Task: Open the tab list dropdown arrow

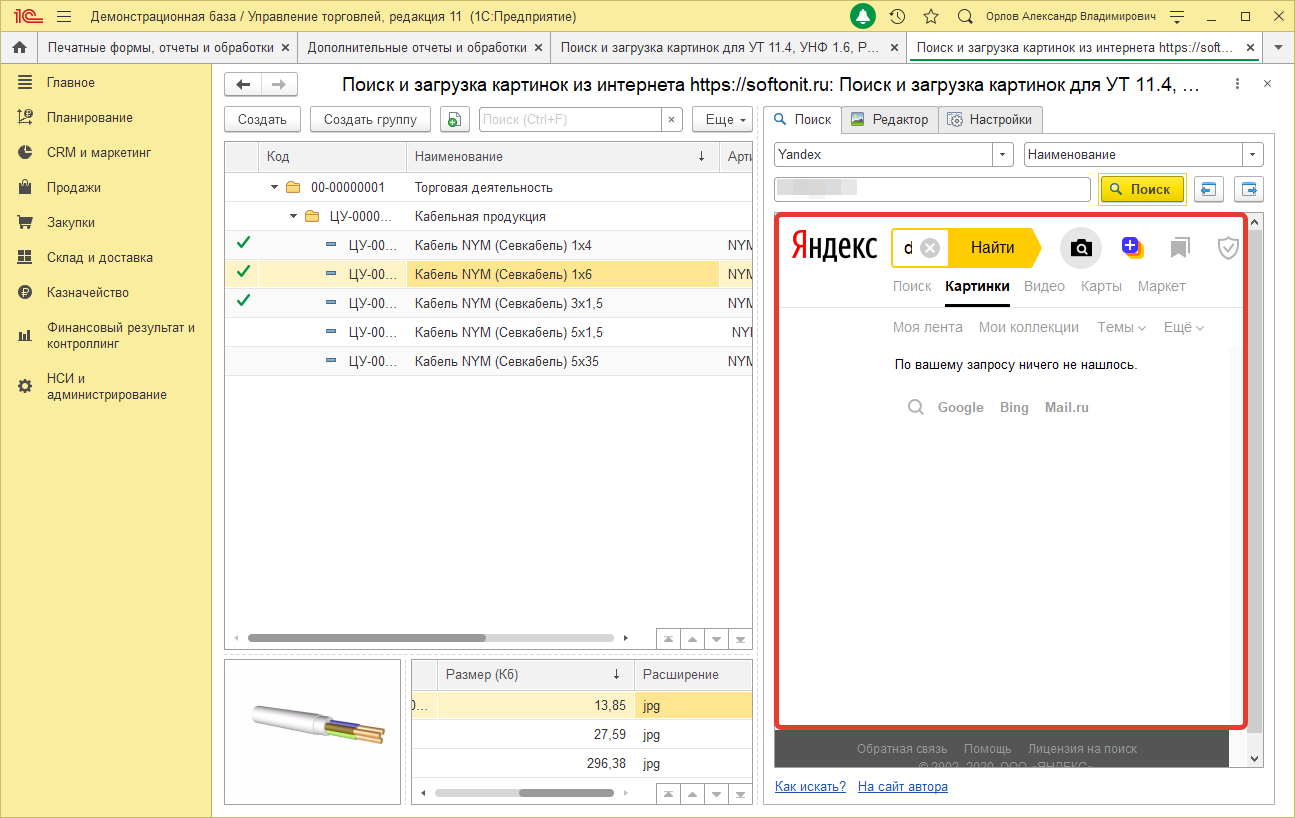Action: [1279, 47]
